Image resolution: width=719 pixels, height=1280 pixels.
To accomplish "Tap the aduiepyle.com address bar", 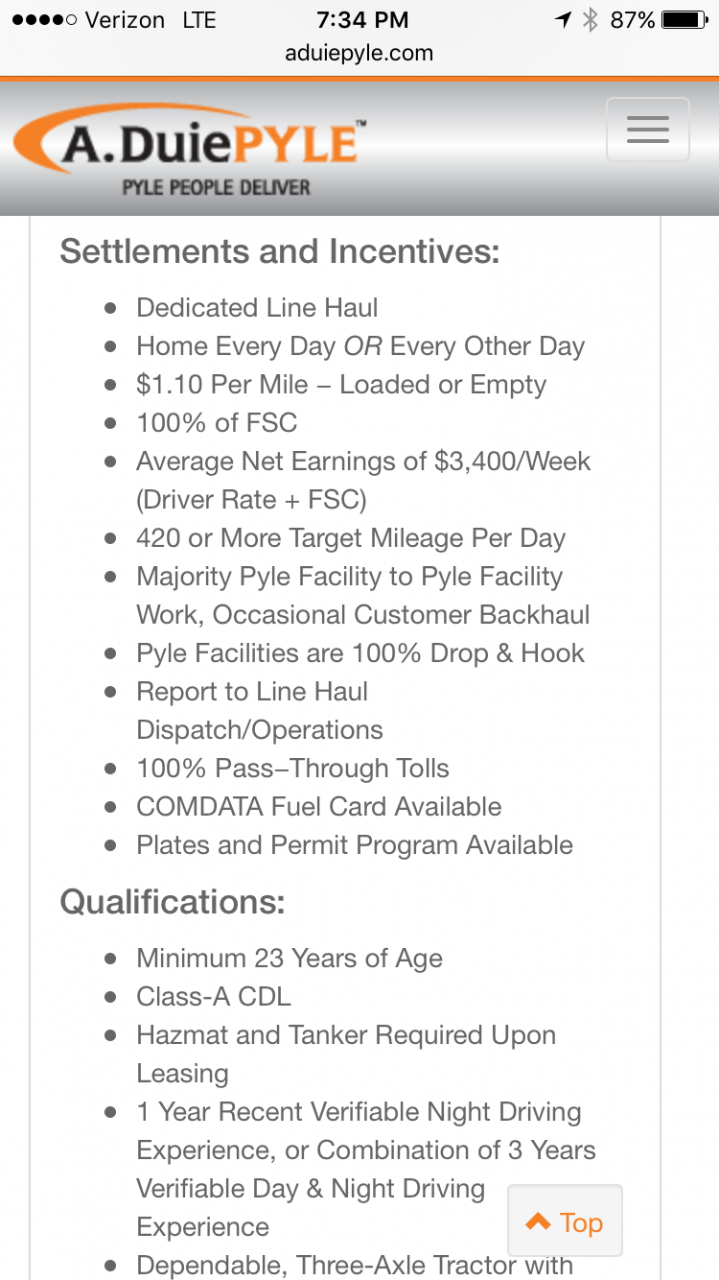I will [359, 53].
